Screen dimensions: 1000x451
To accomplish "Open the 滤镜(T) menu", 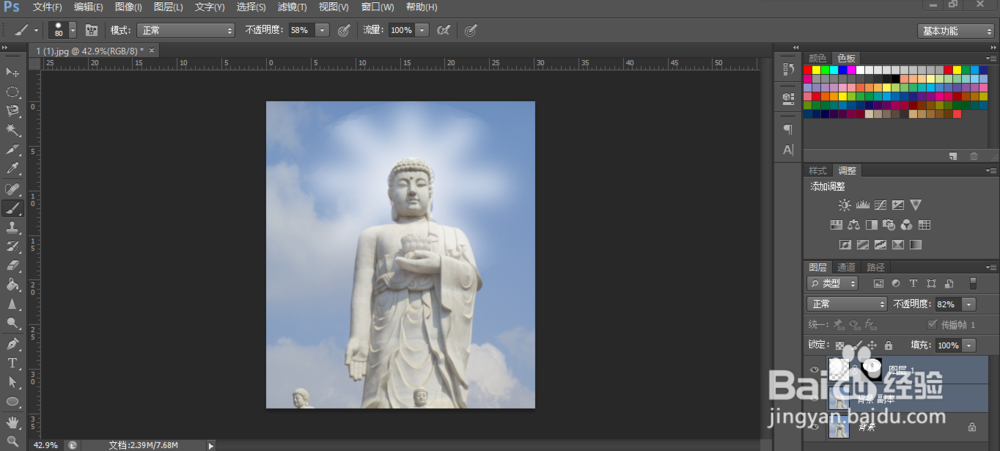I will point(292,7).
